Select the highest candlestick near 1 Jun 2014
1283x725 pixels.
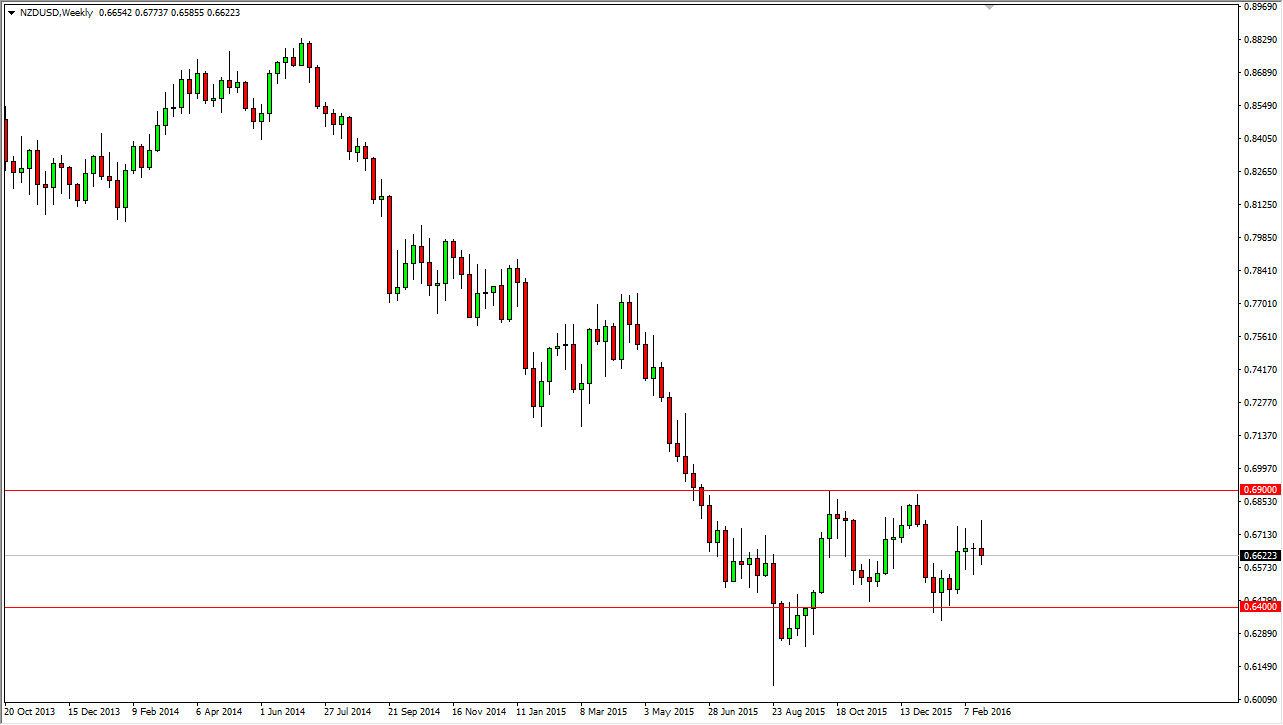(301, 55)
